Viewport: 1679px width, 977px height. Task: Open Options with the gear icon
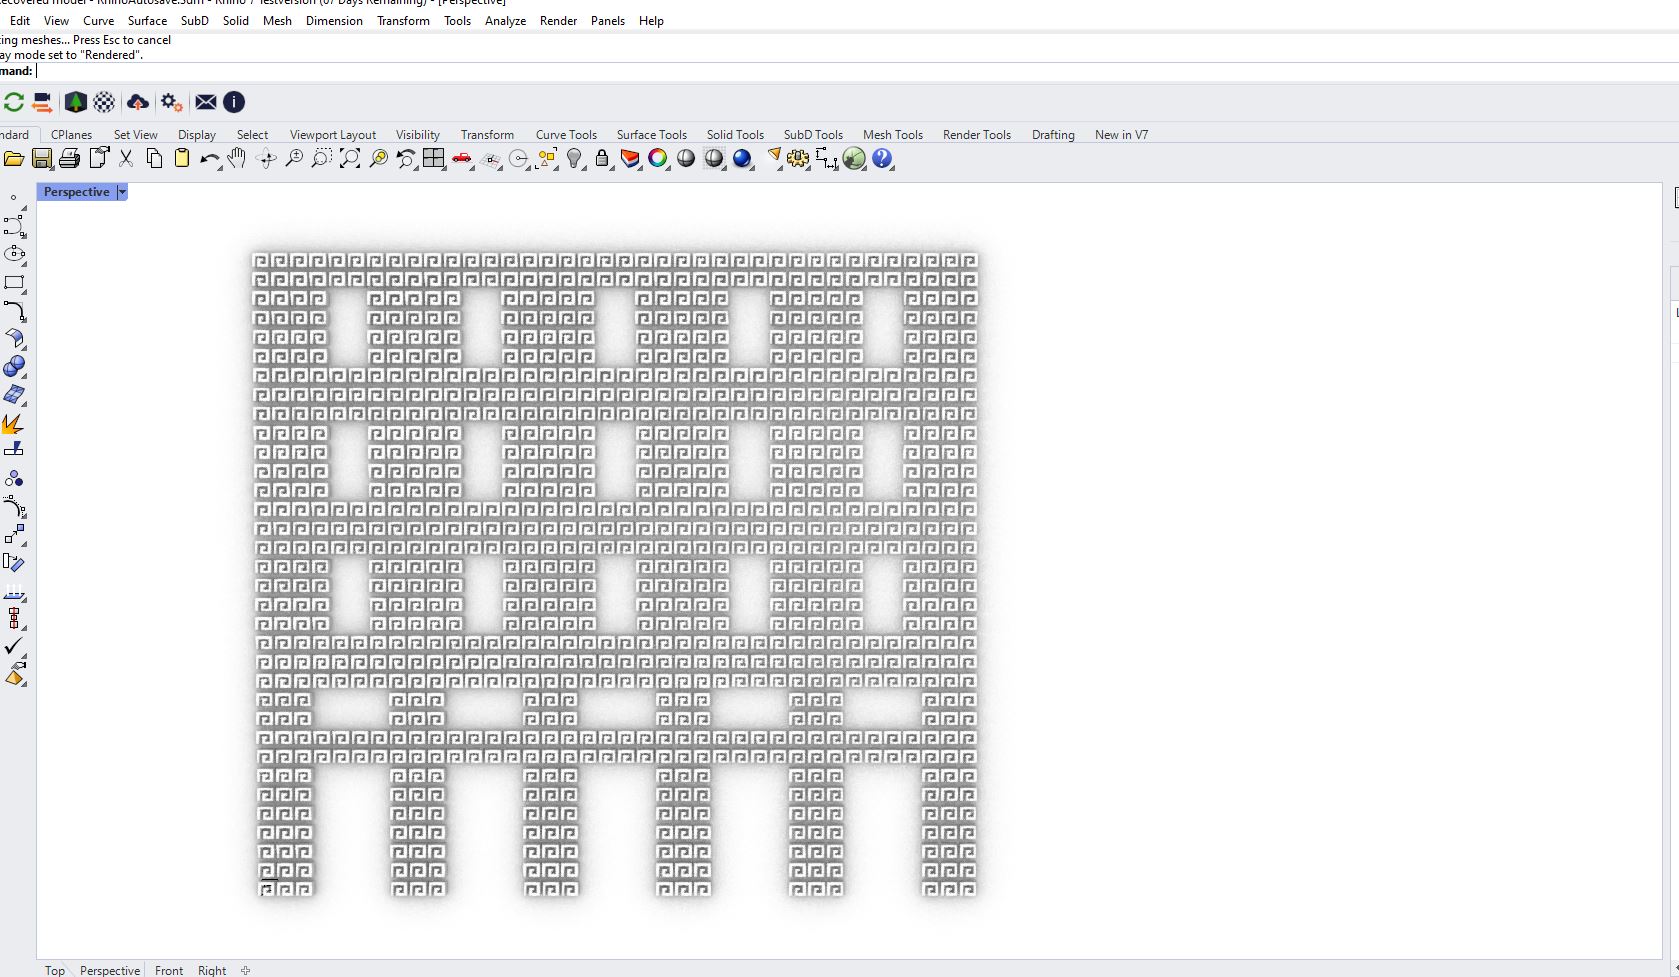click(798, 159)
